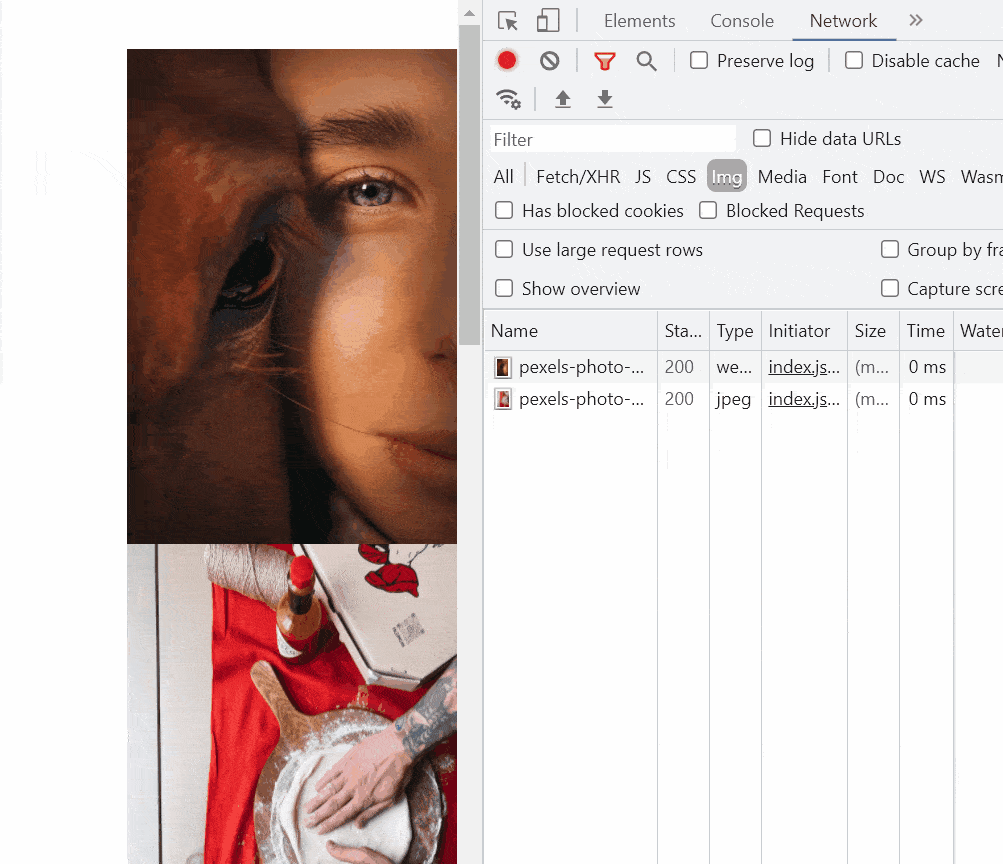This screenshot has width=1003, height=864.
Task: Filter requests by Wasm type
Action: [981, 177]
